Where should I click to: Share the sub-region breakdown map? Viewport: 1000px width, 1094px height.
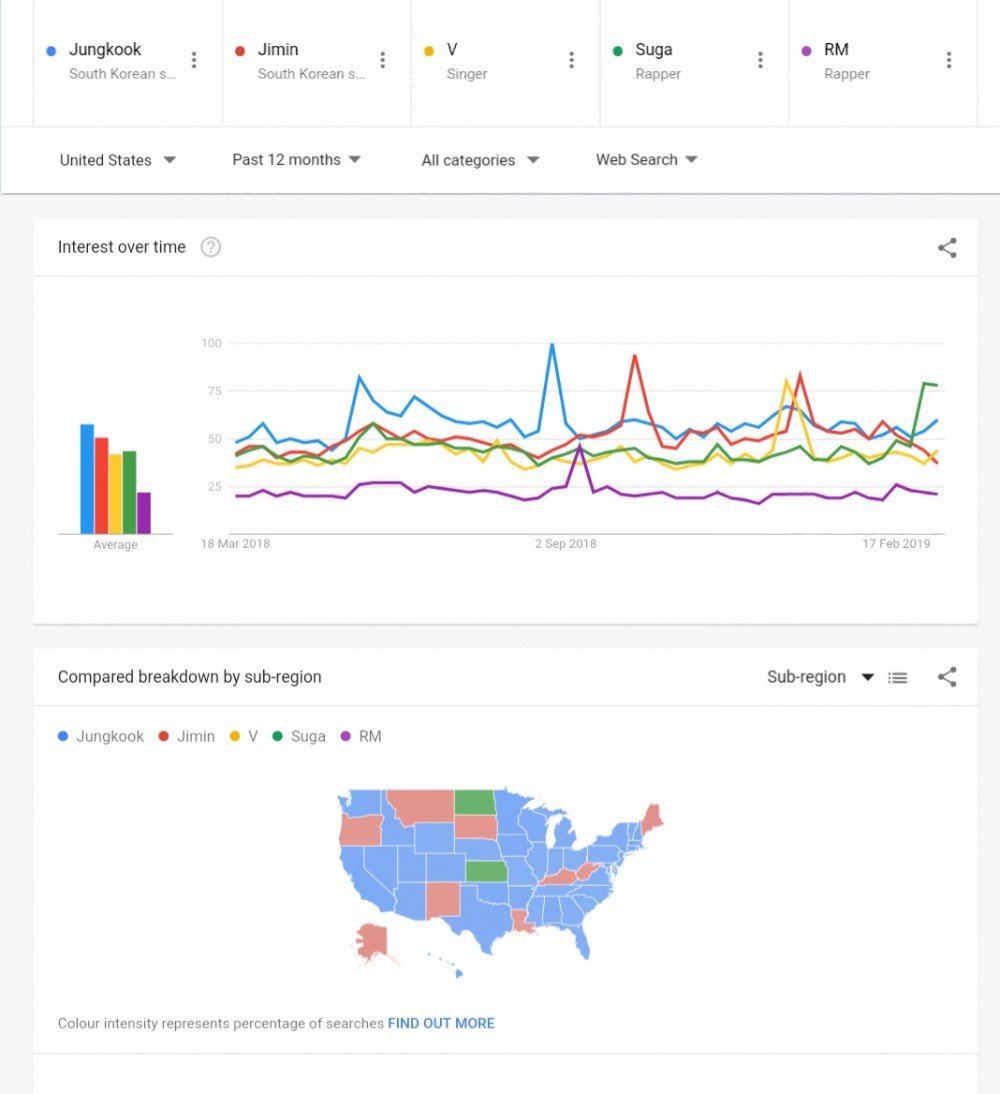(x=947, y=677)
